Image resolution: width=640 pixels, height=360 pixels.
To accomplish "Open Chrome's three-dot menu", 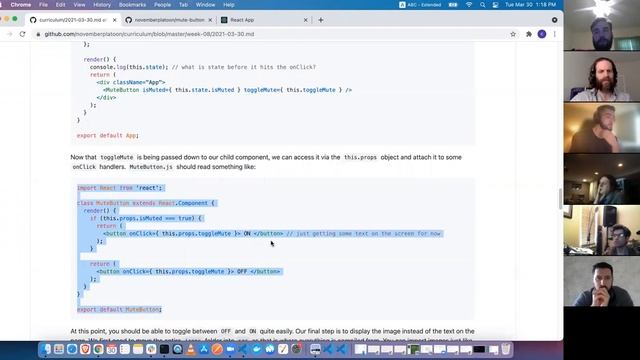I will [555, 34].
